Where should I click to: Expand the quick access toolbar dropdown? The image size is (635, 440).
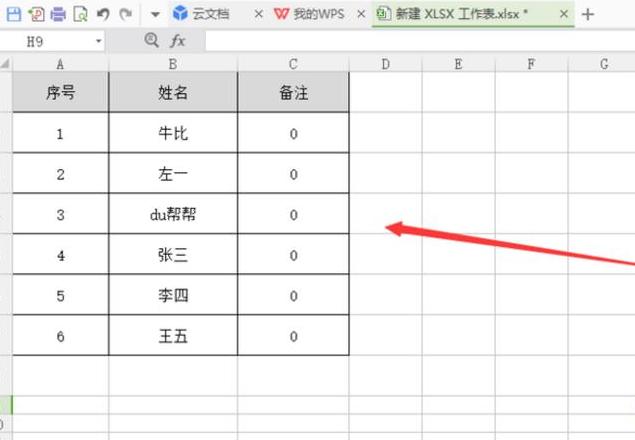pyautogui.click(x=155, y=15)
